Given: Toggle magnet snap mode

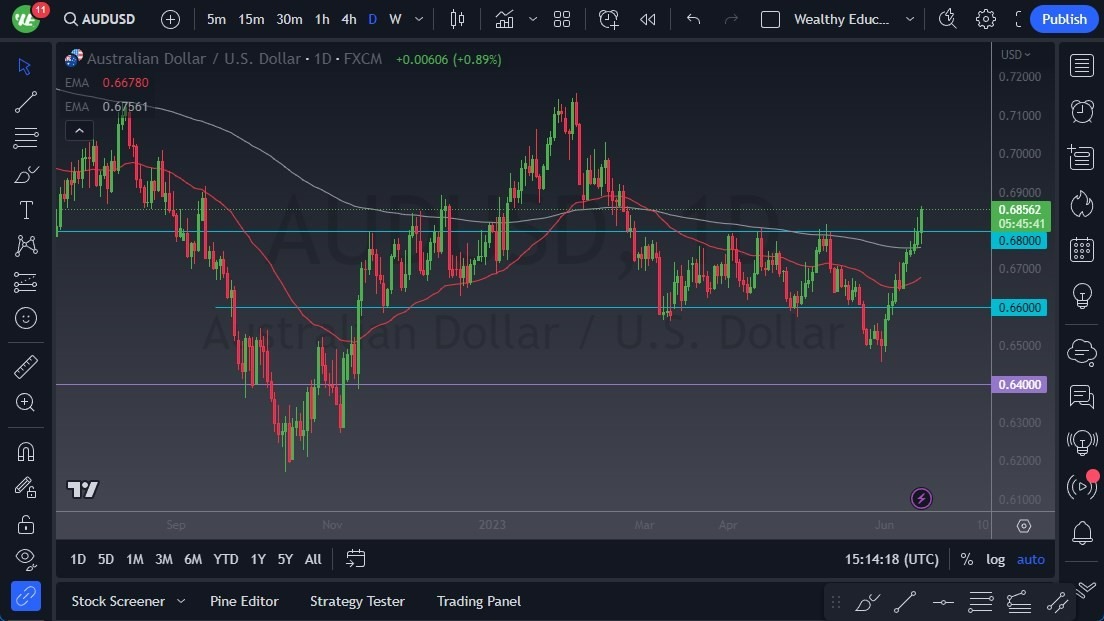Looking at the screenshot, I should point(25,451).
